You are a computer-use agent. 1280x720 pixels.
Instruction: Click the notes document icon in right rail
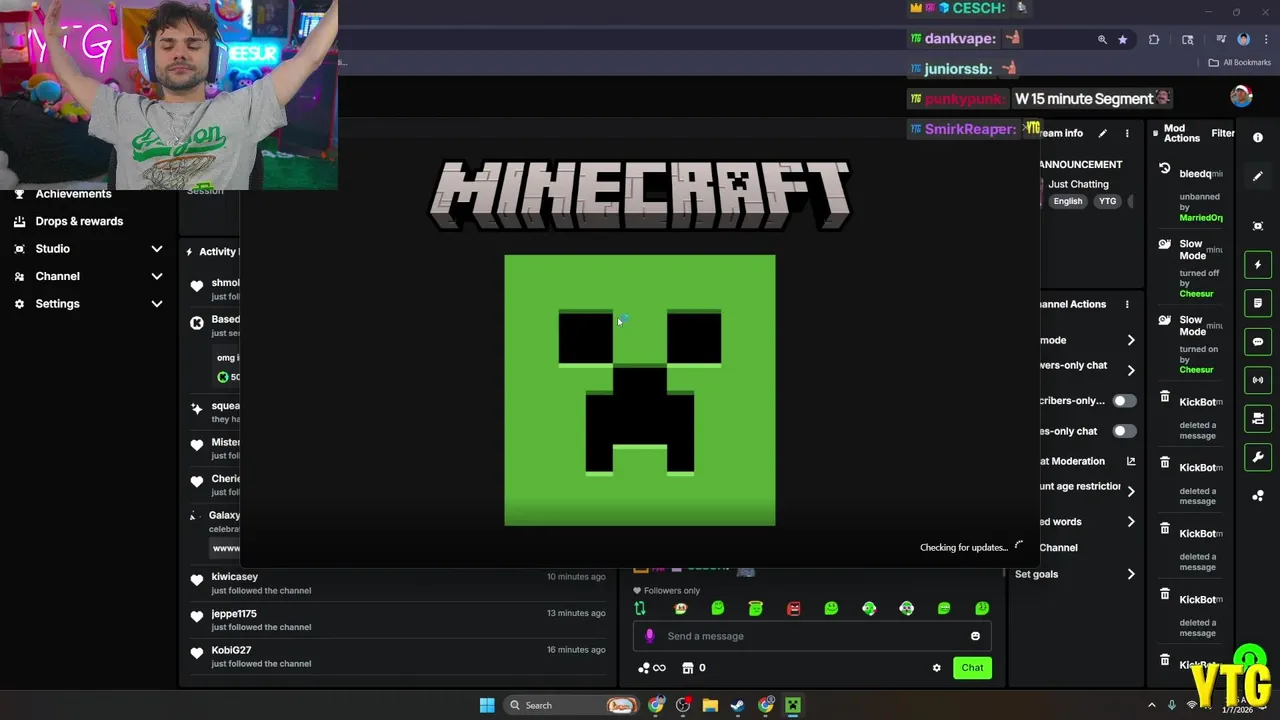[x=1258, y=303]
